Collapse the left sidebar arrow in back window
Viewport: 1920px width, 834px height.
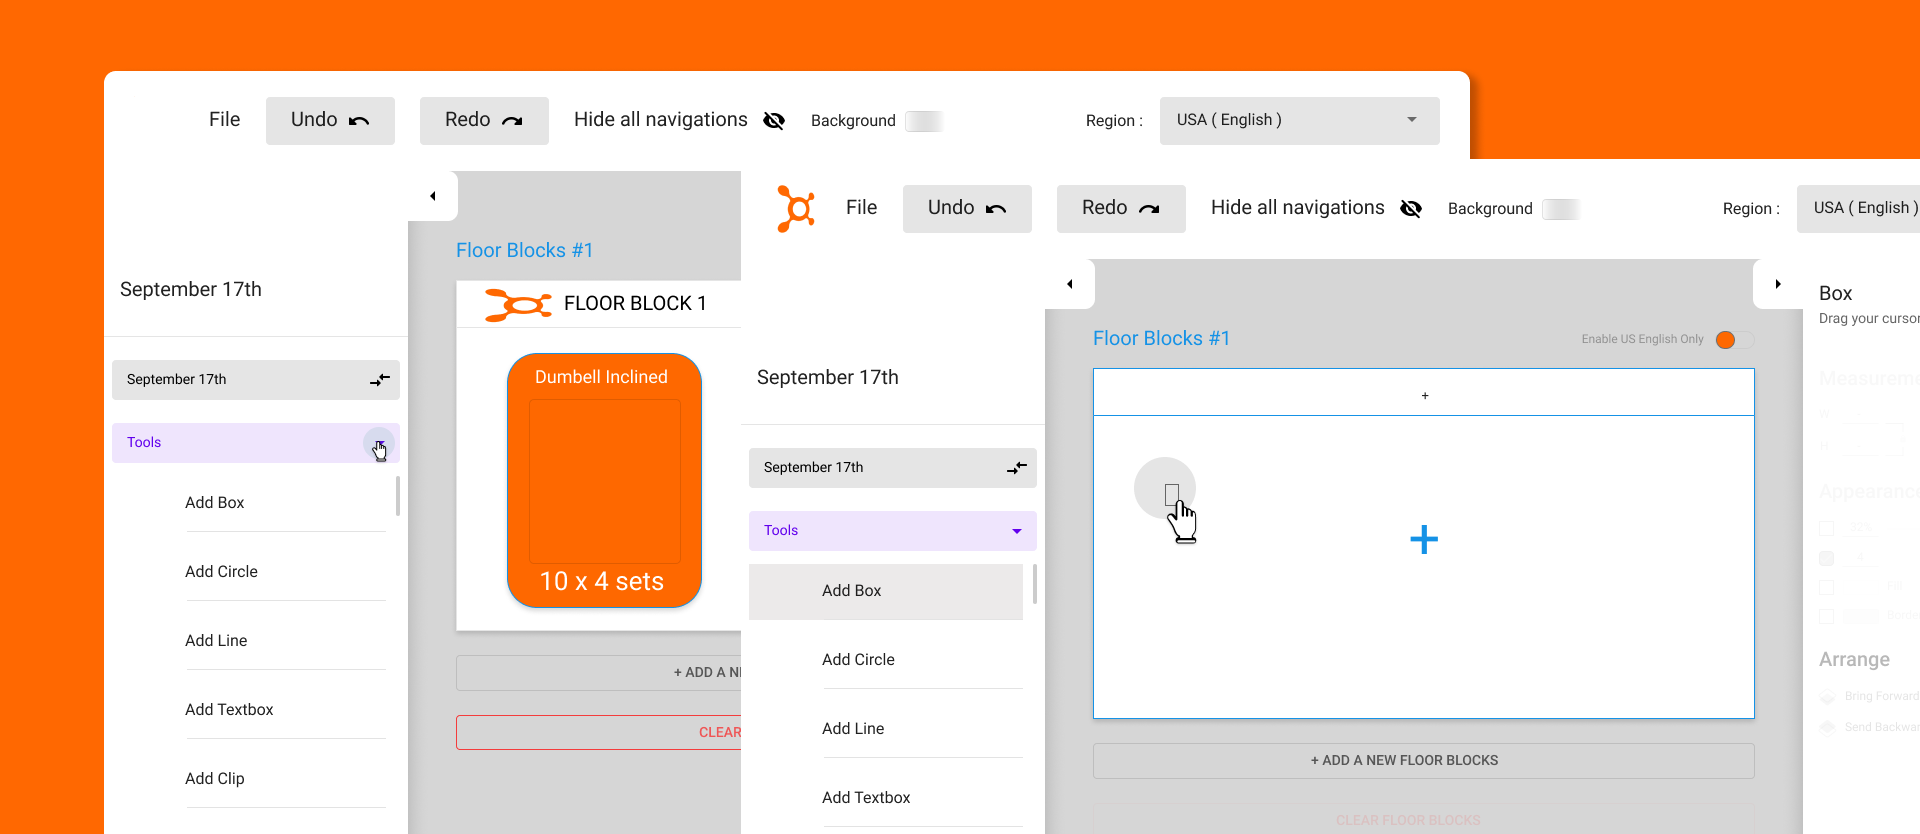[x=433, y=196]
